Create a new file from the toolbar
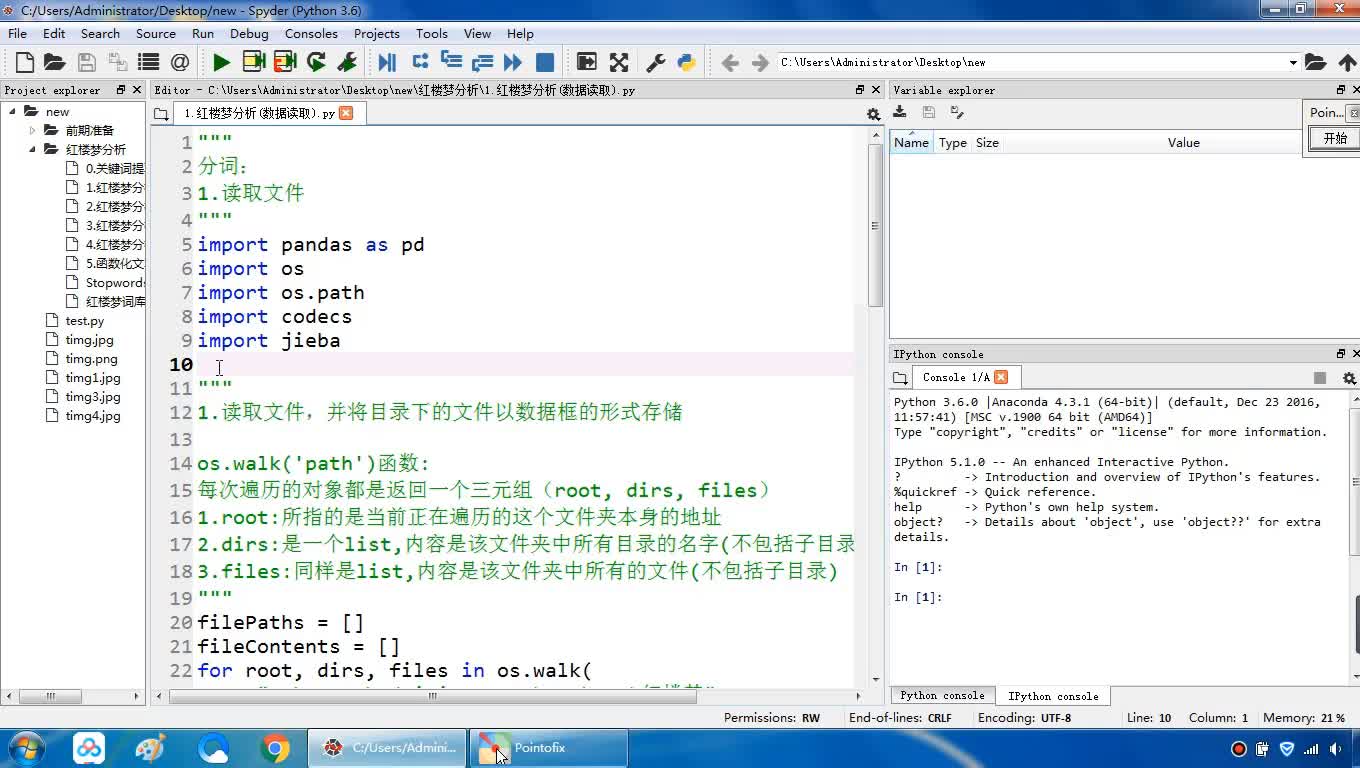The width and height of the screenshot is (1360, 768). [25, 62]
